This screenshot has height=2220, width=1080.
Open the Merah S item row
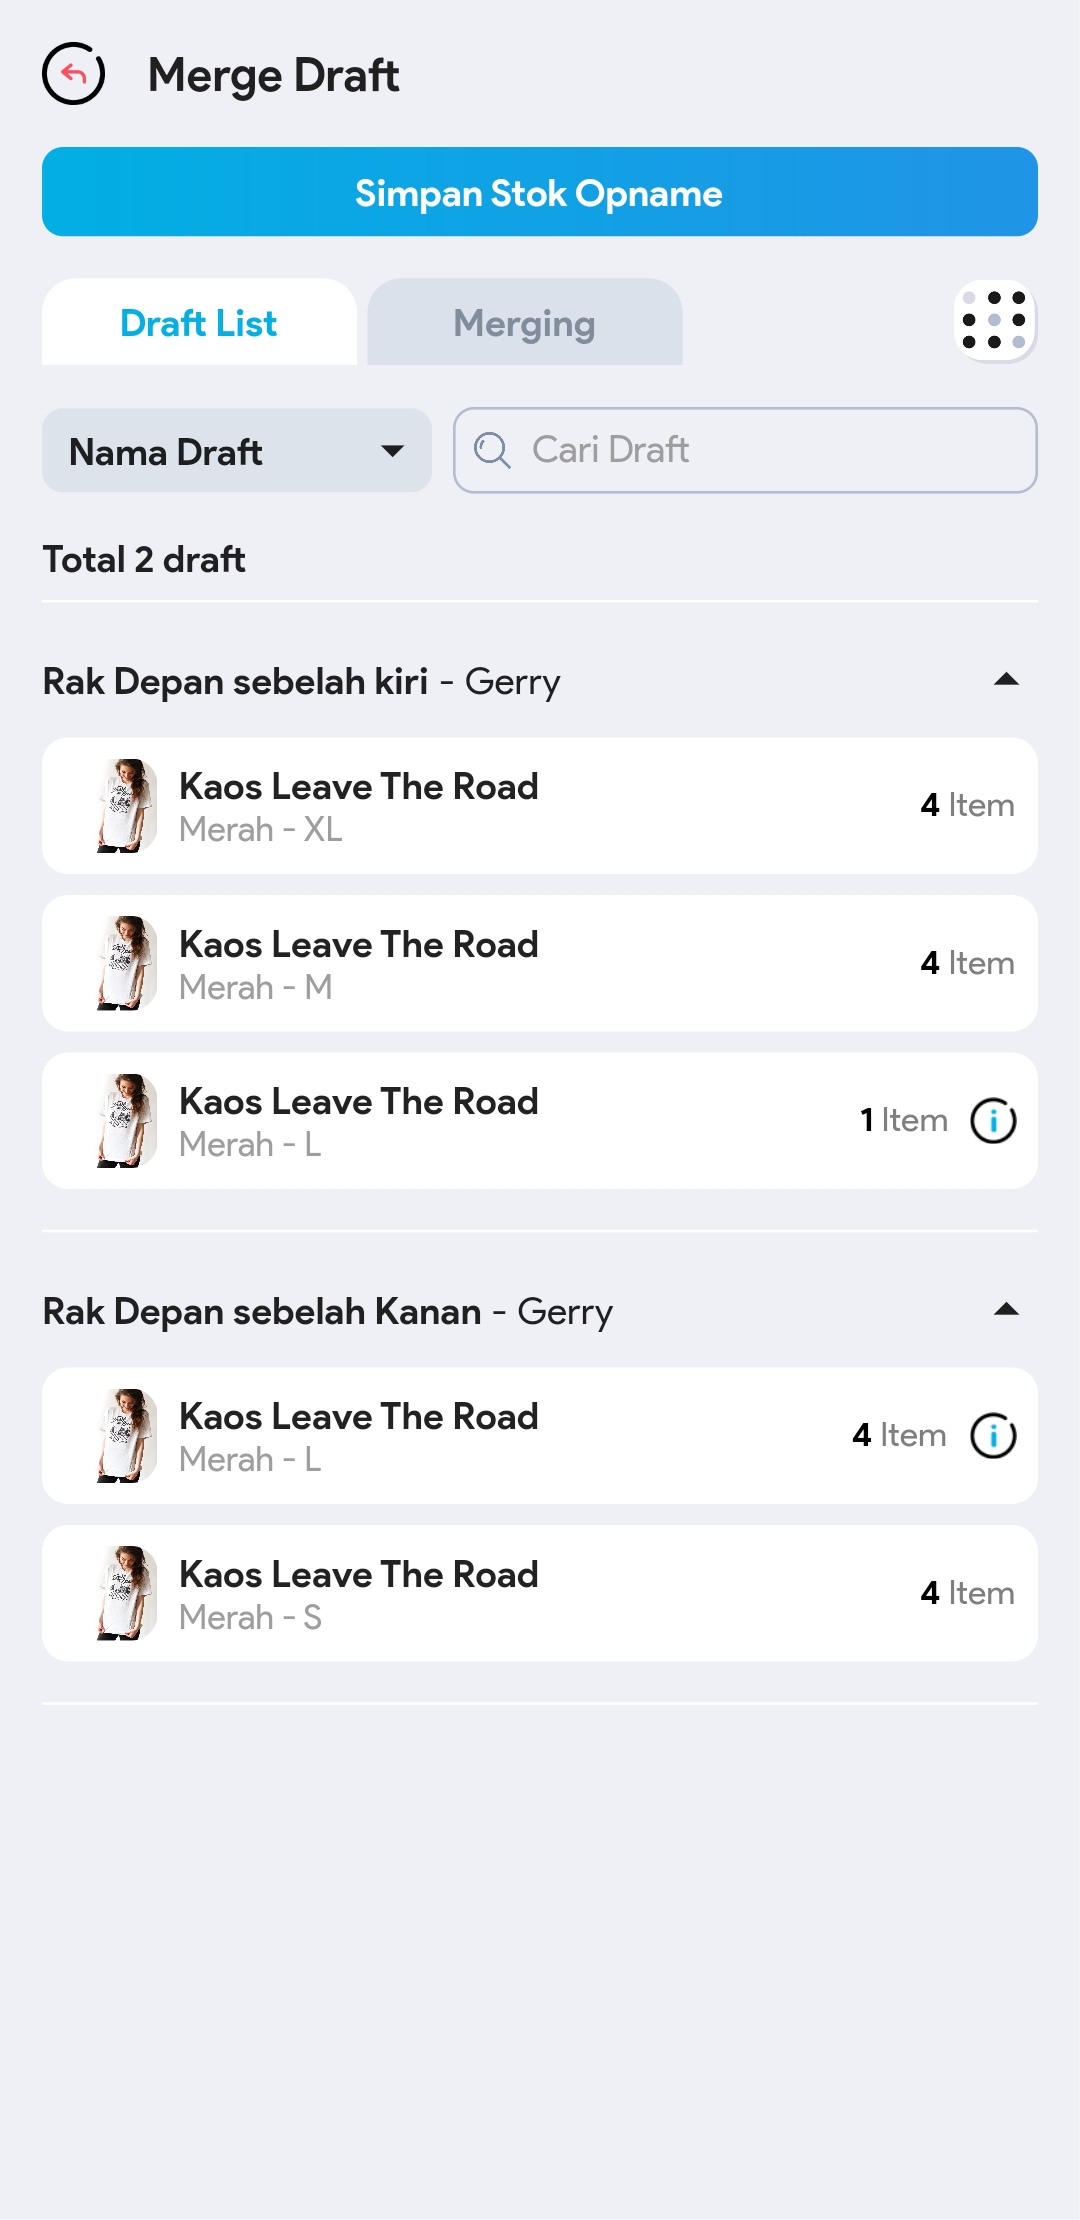540,1593
